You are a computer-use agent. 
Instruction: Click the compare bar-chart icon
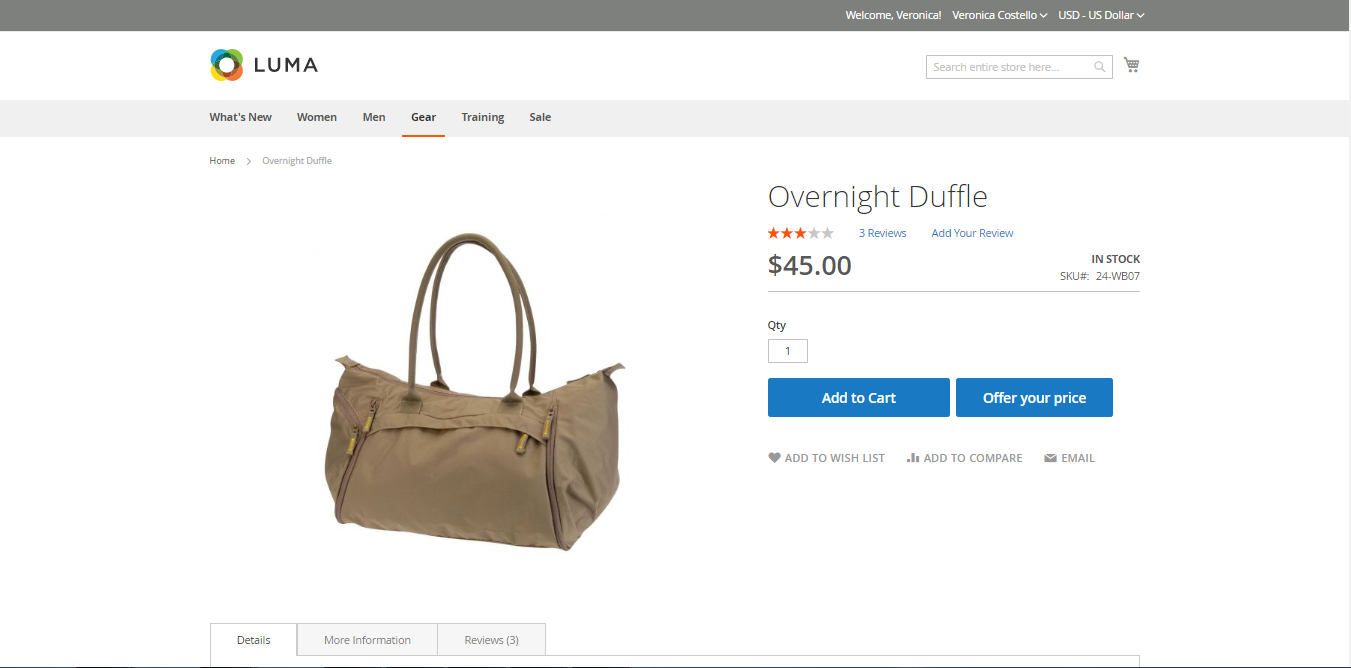913,458
